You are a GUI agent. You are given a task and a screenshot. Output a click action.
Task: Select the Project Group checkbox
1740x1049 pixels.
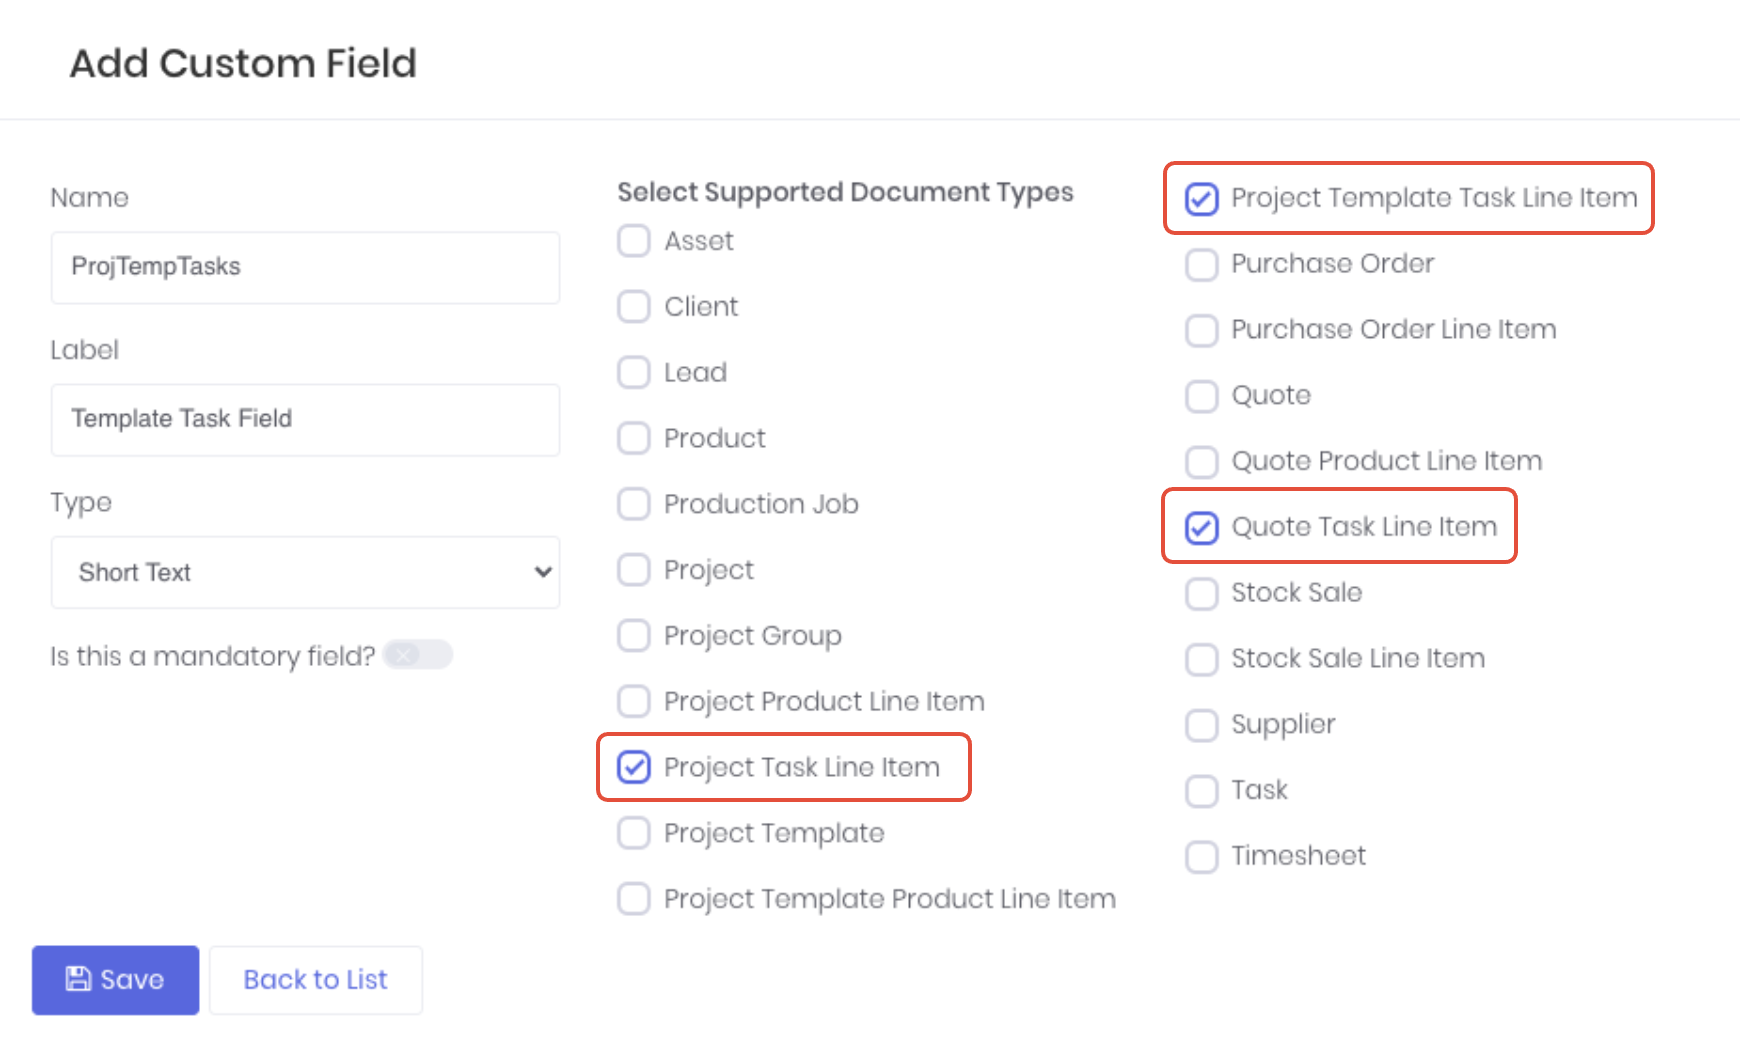[x=634, y=636]
